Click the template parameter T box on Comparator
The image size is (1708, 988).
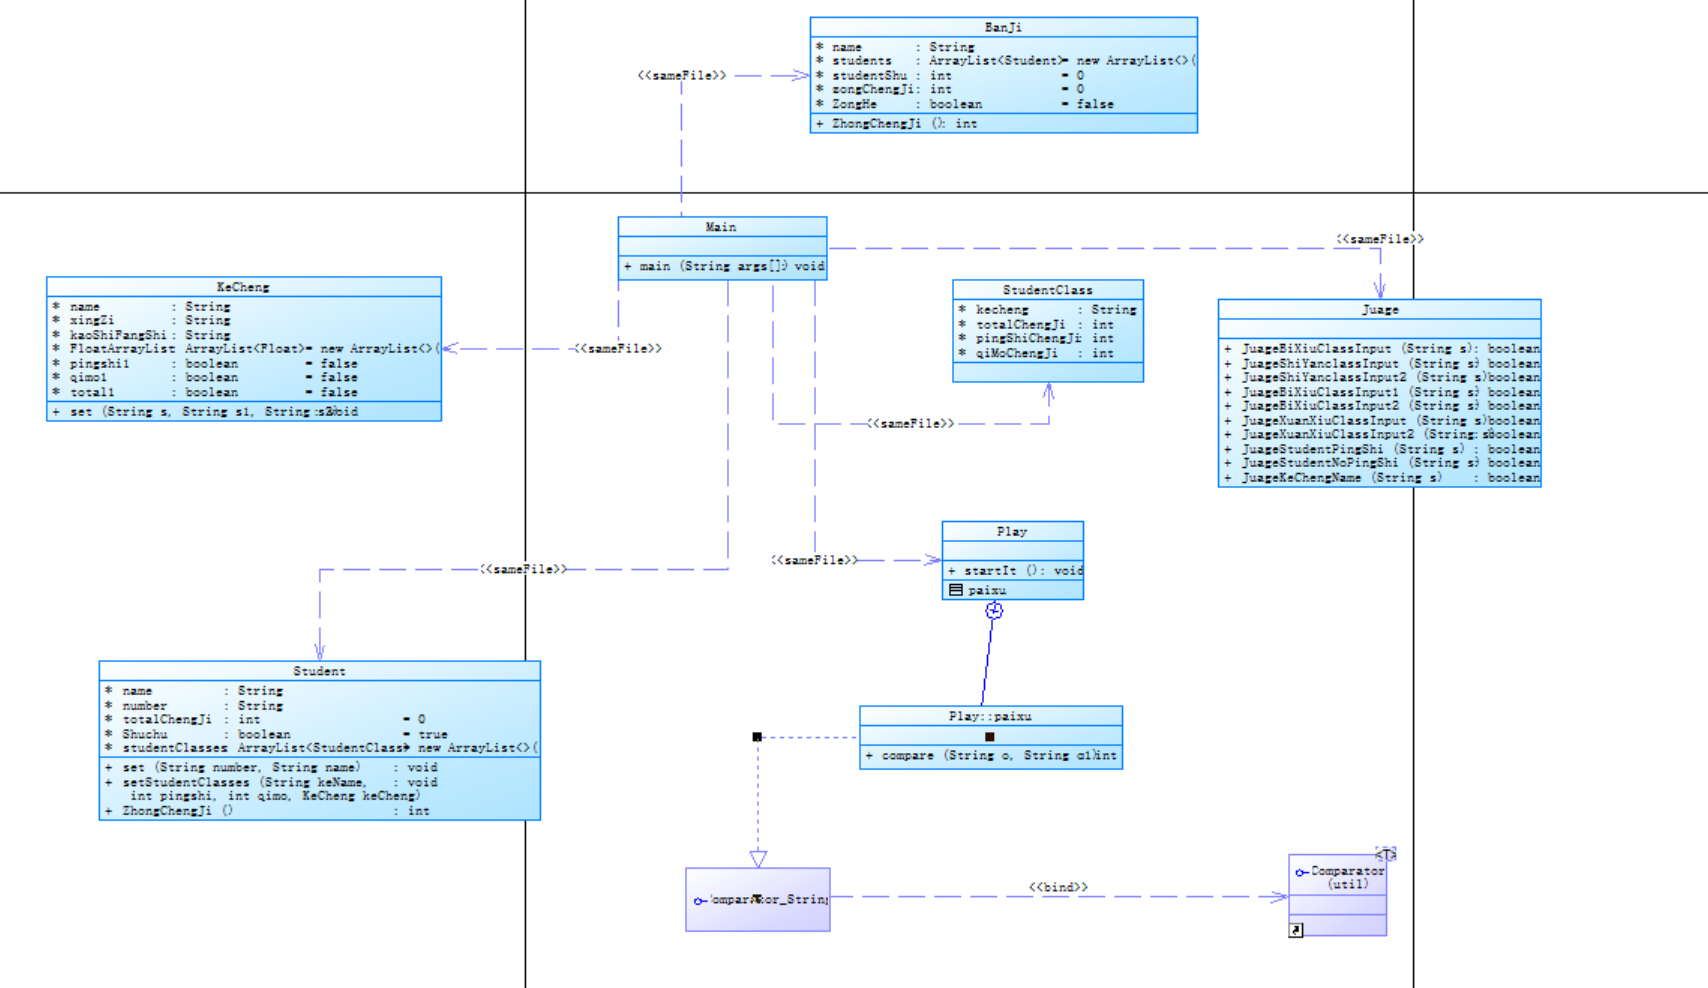1386,854
